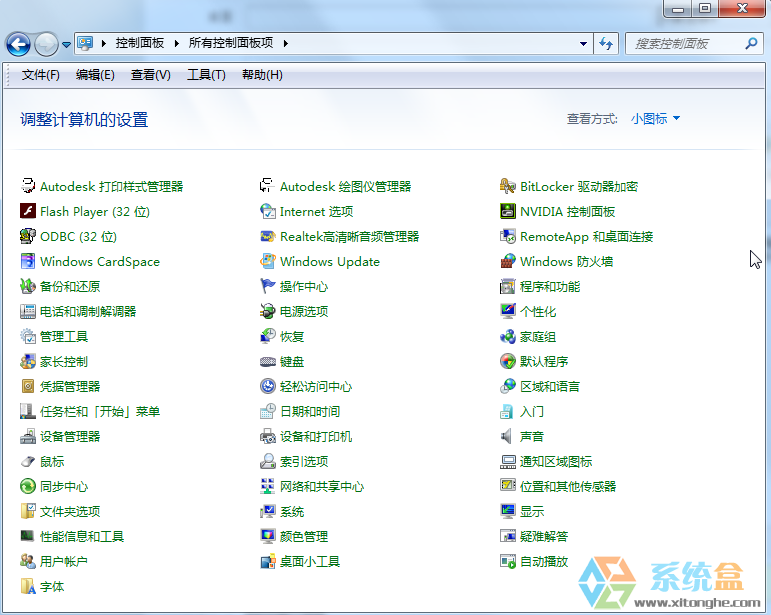The image size is (771, 615).
Task: Click the 设备管理器 icon
Action: click(x=28, y=436)
